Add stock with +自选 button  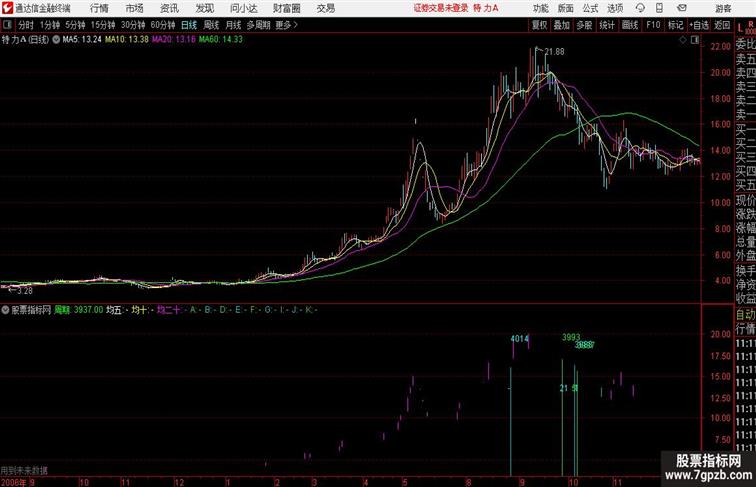coord(699,25)
